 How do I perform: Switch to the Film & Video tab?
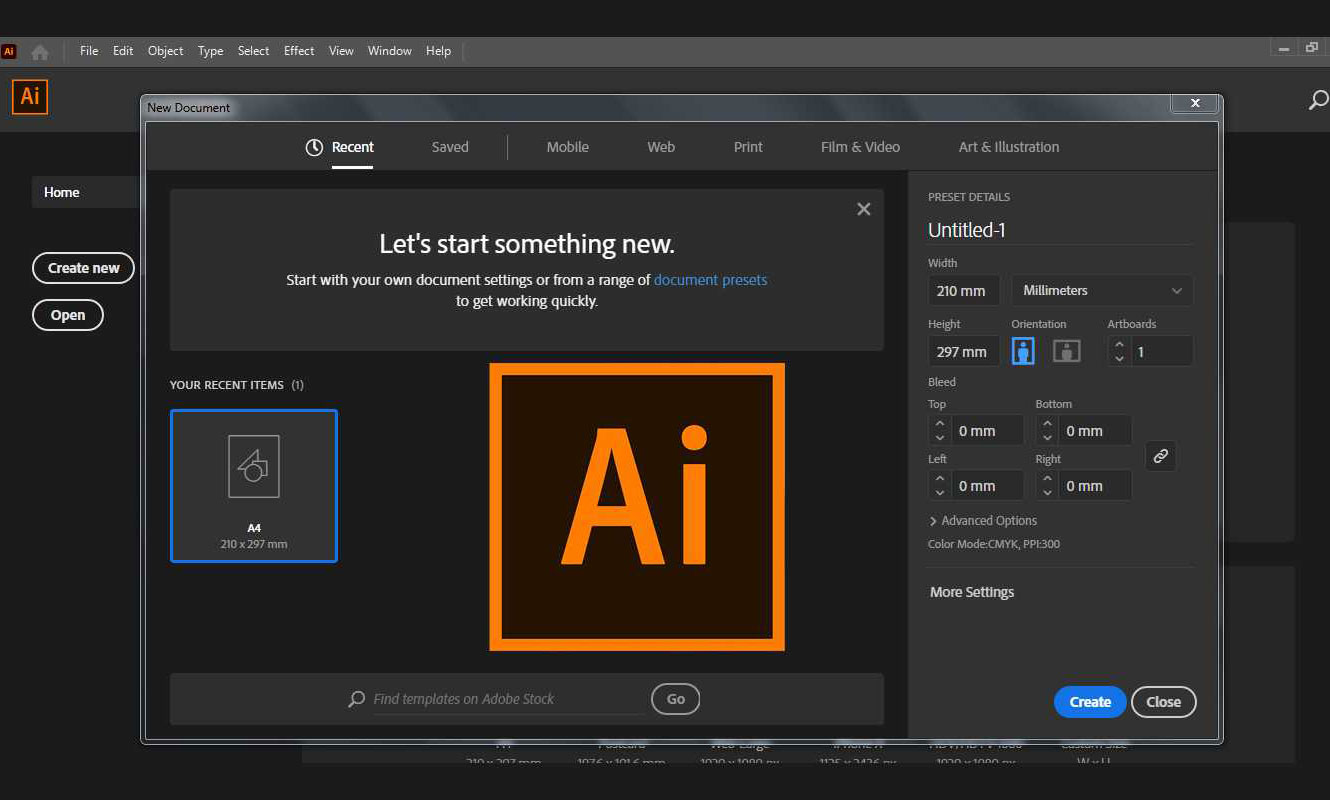pyautogui.click(x=860, y=147)
